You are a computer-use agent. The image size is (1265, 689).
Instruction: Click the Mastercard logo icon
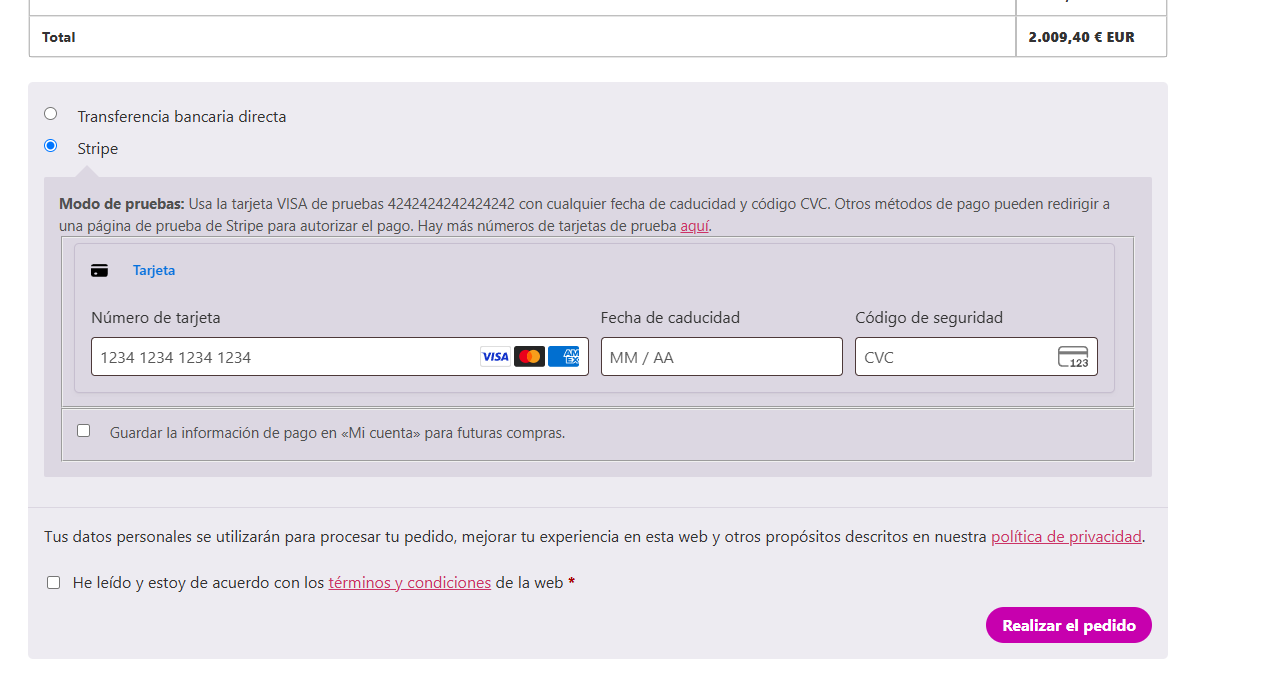pos(529,357)
